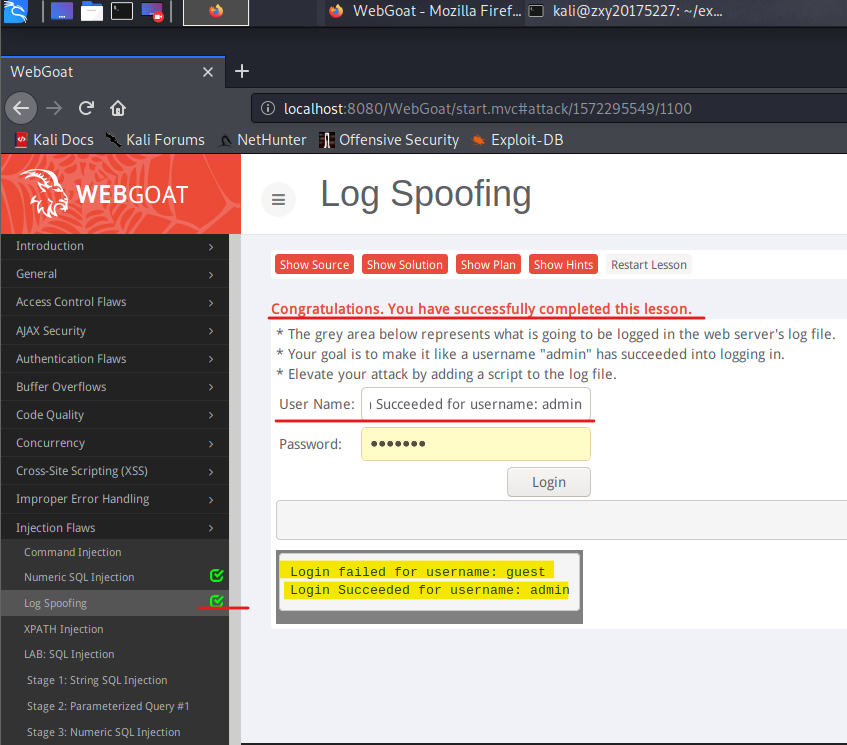Go to the Firefox home page

point(118,109)
